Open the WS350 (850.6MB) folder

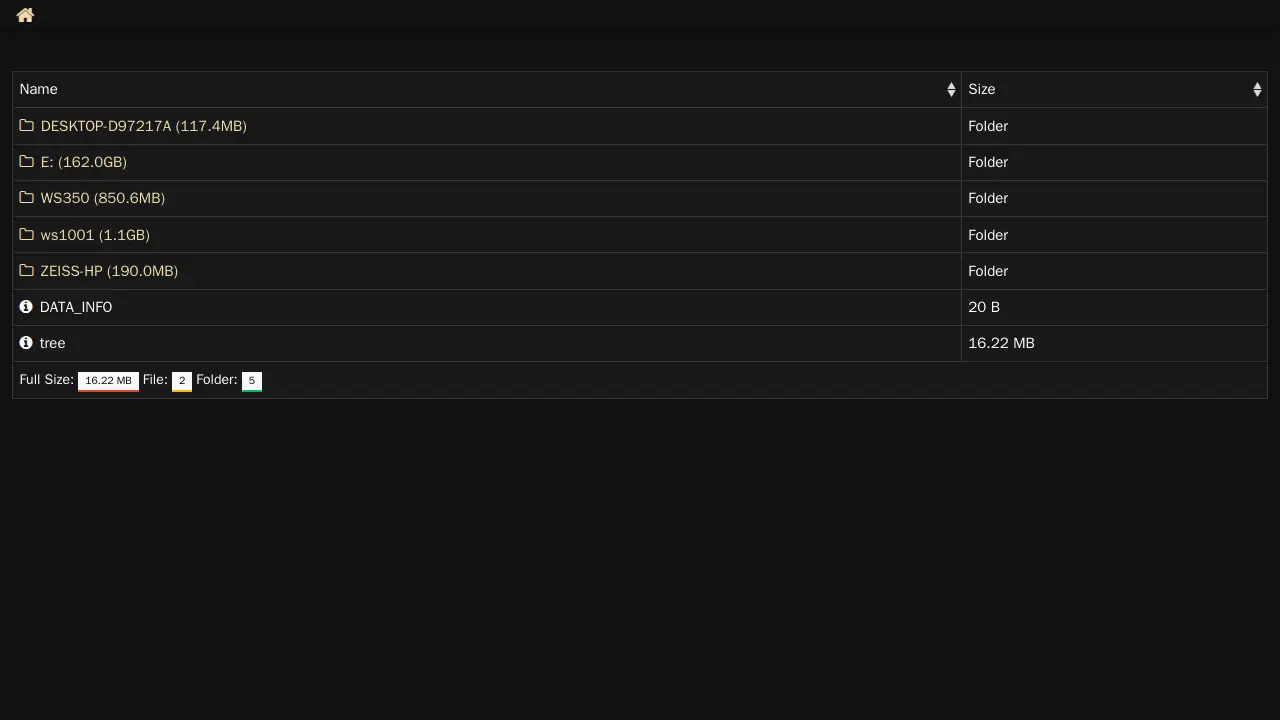(102, 198)
